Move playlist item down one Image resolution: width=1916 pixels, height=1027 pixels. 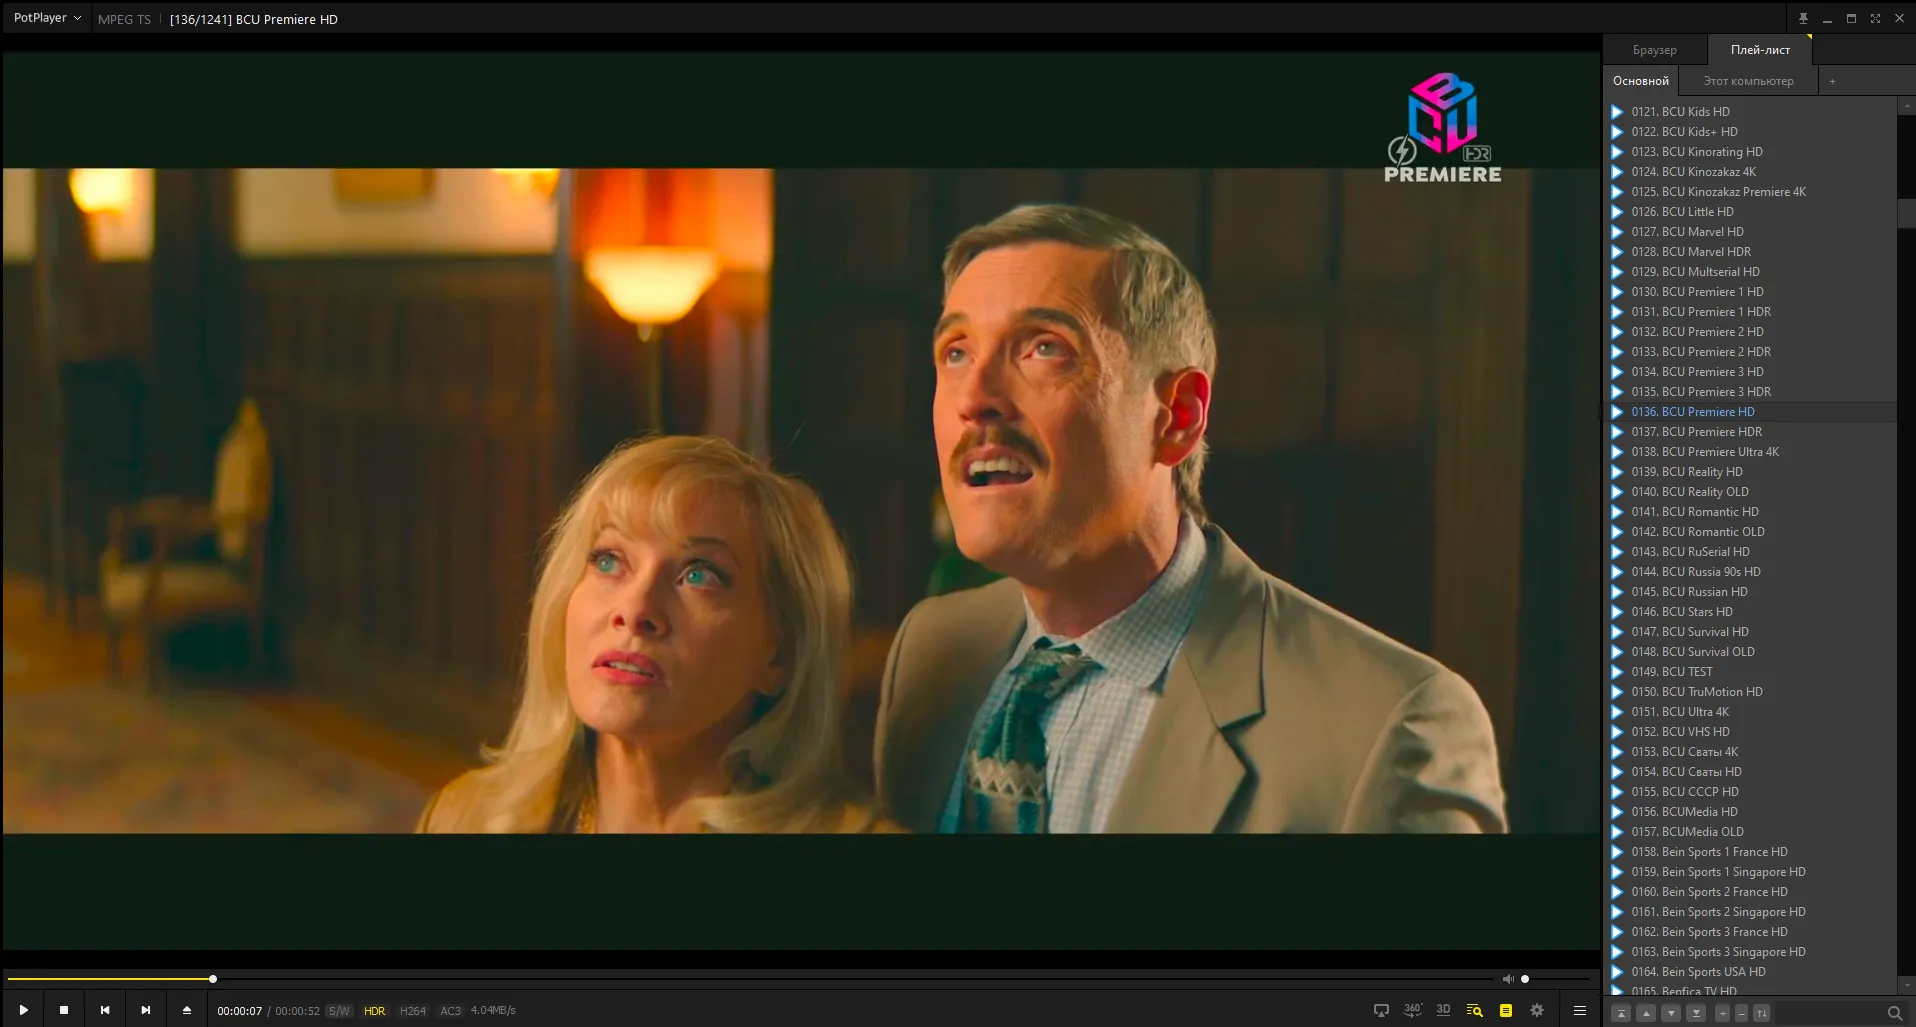click(x=1671, y=1013)
